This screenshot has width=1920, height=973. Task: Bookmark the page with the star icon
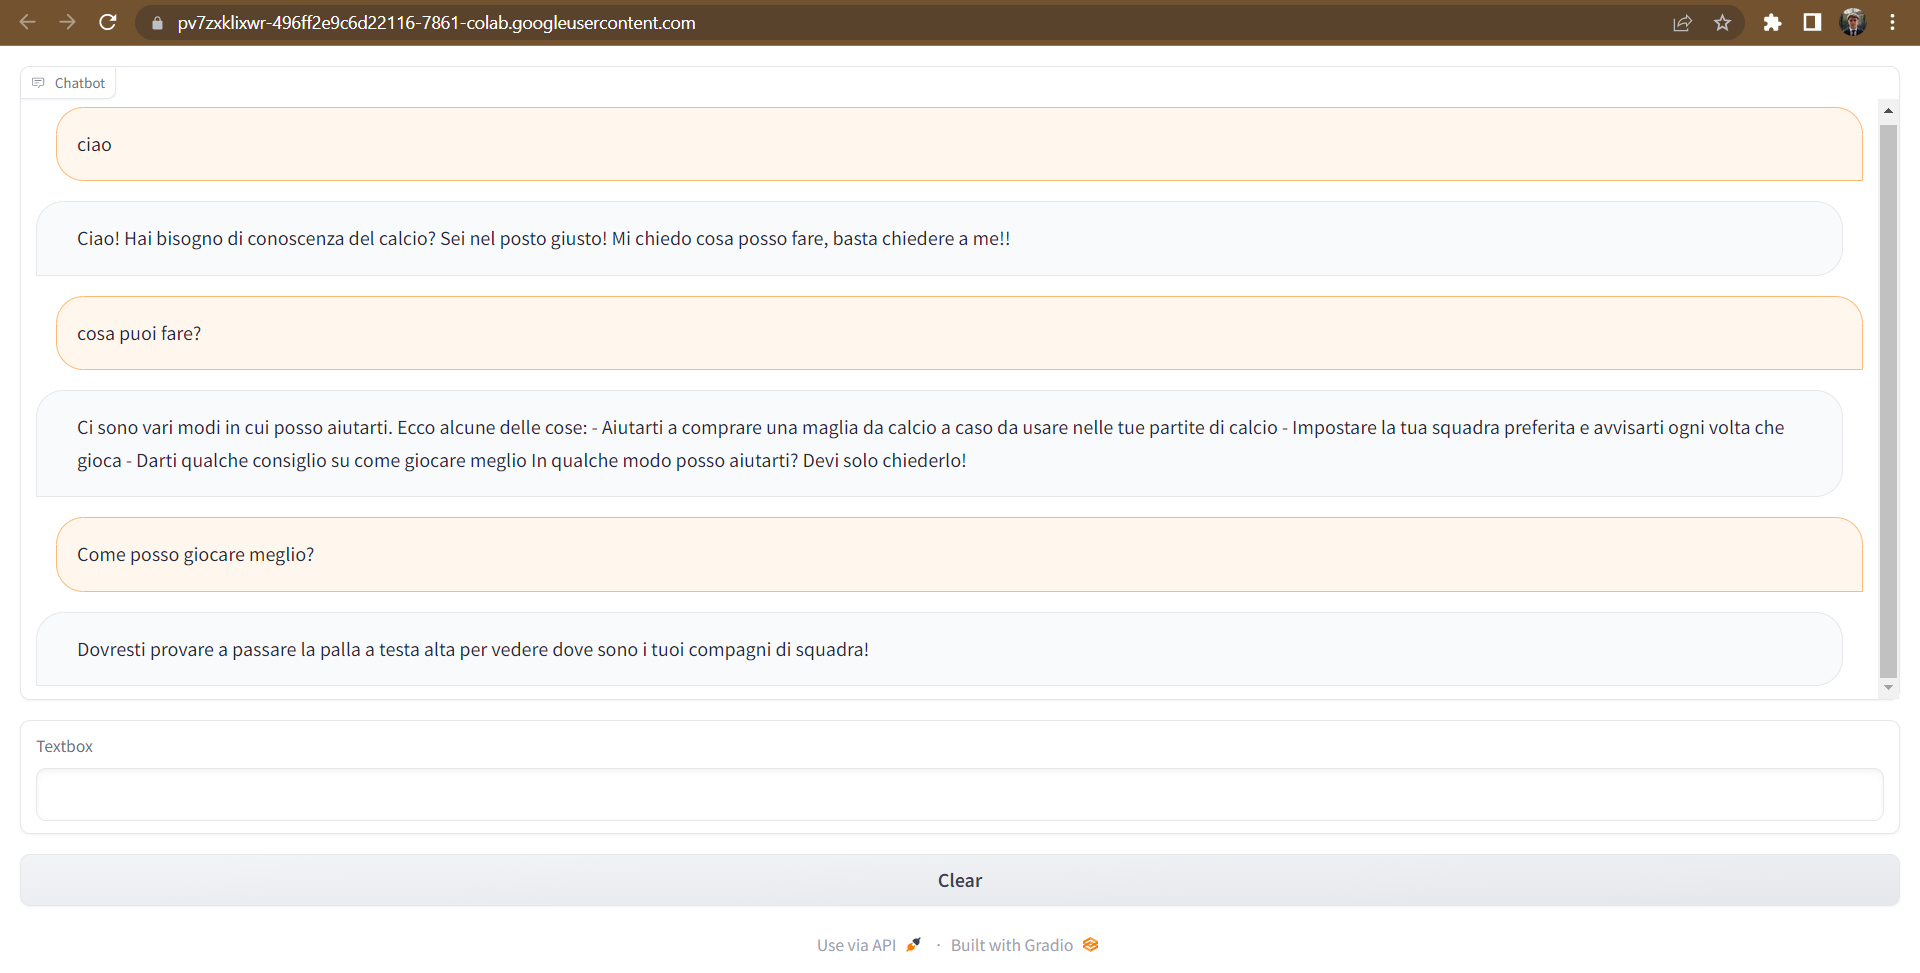1723,22
